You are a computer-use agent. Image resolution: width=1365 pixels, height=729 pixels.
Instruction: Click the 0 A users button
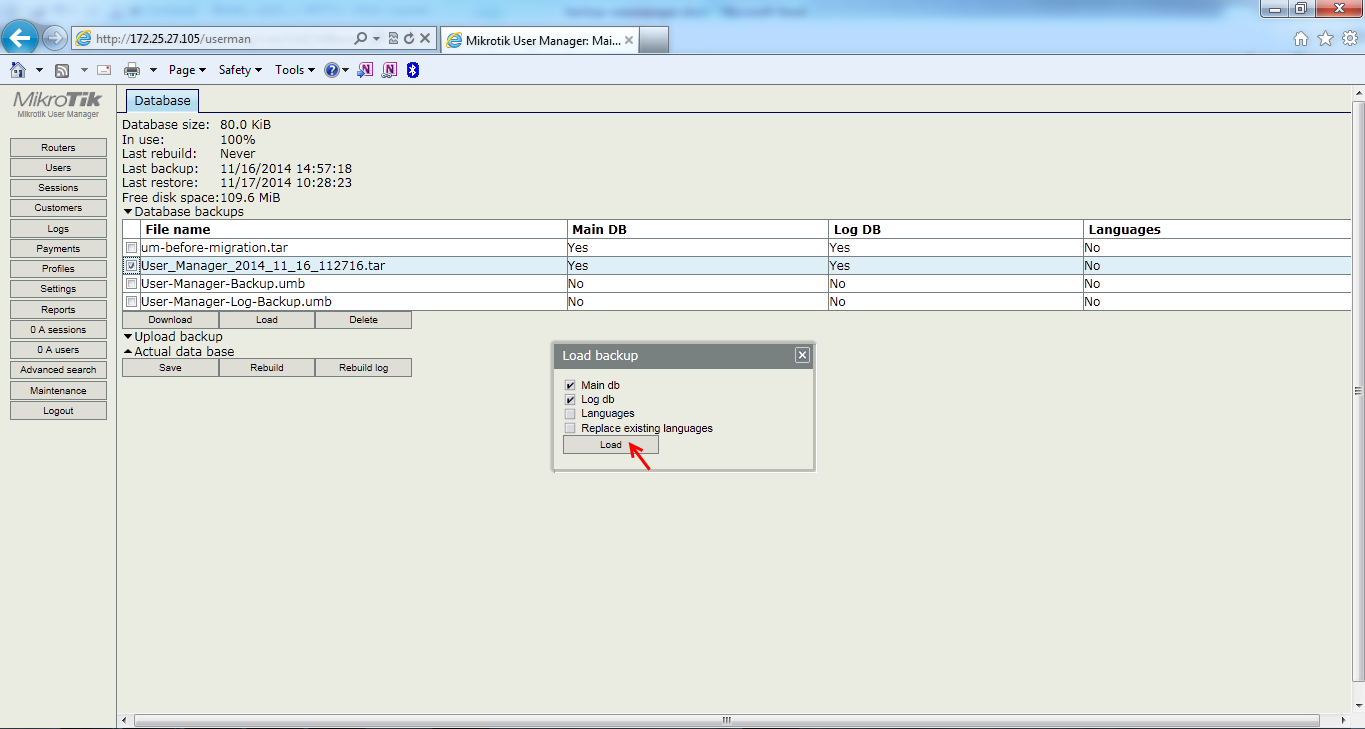point(58,350)
